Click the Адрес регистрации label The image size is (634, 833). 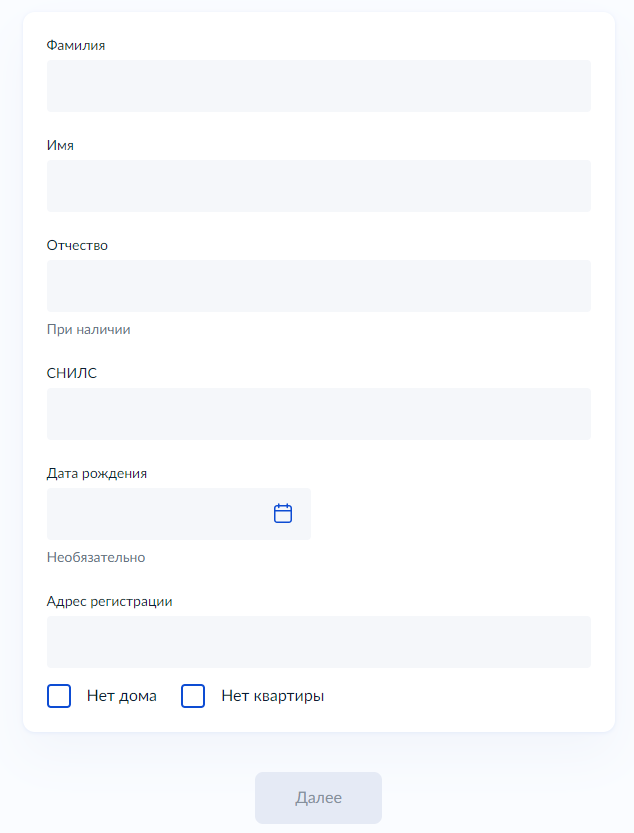[110, 601]
